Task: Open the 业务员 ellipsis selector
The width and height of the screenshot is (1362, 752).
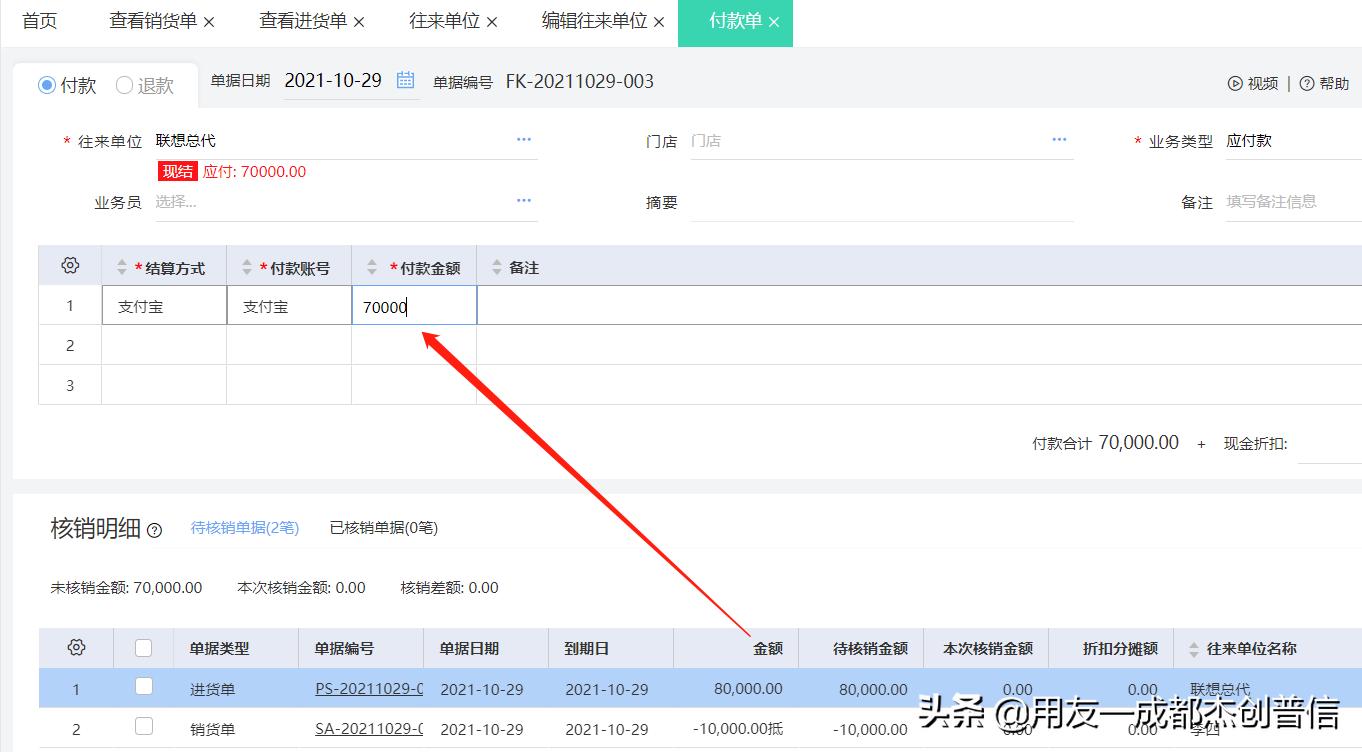Action: (x=523, y=200)
